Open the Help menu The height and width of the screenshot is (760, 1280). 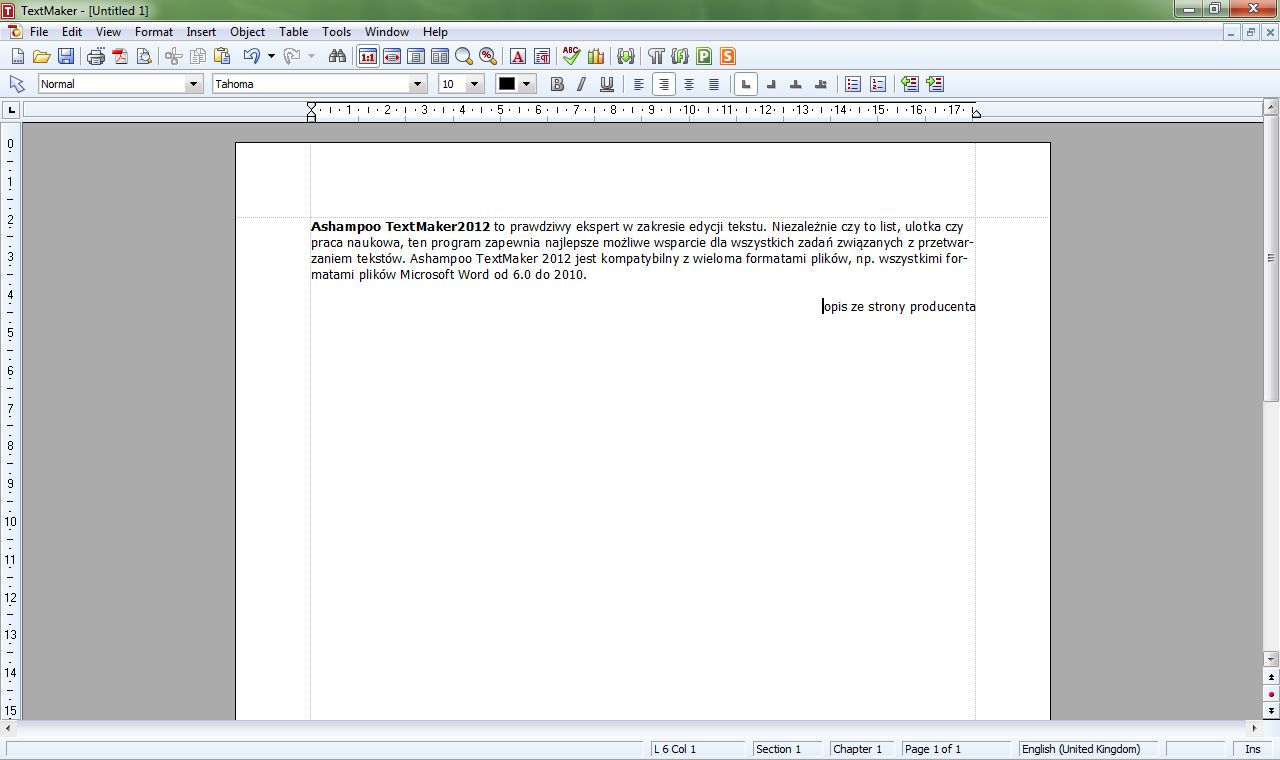(435, 32)
